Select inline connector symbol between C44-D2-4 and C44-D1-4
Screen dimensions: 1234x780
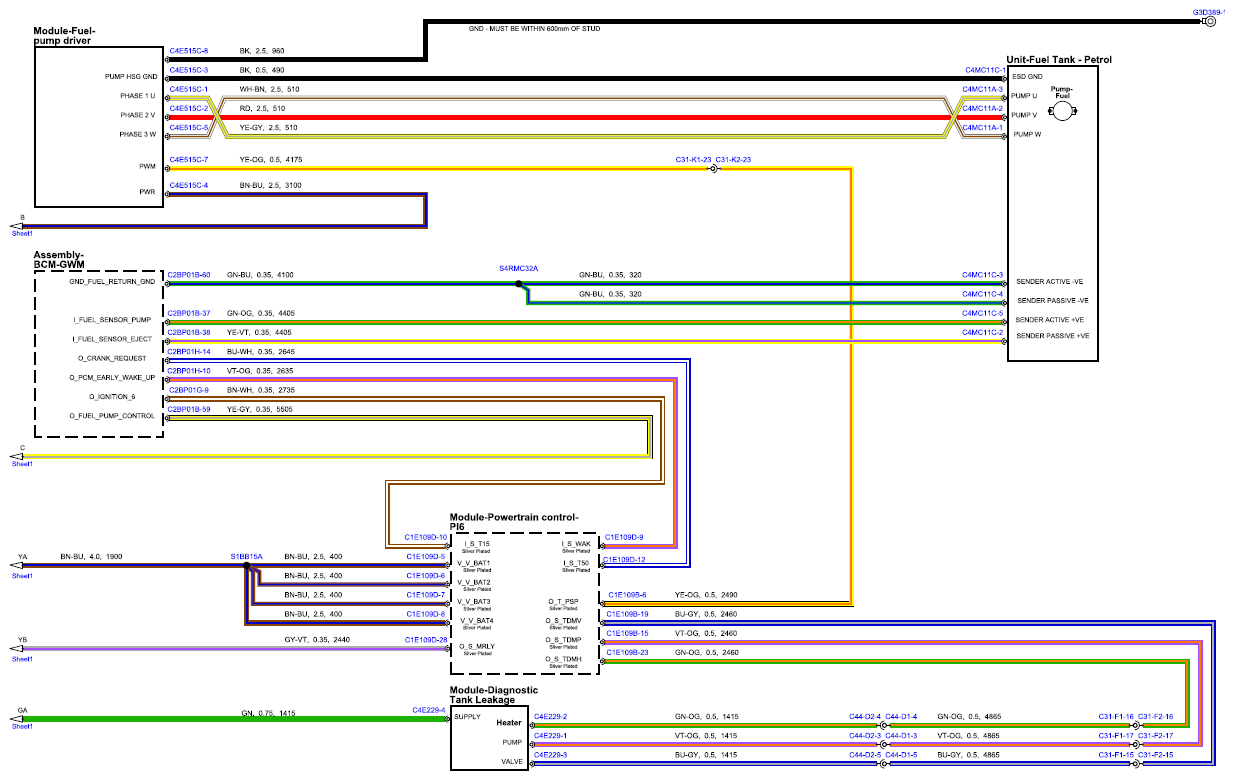[883, 726]
